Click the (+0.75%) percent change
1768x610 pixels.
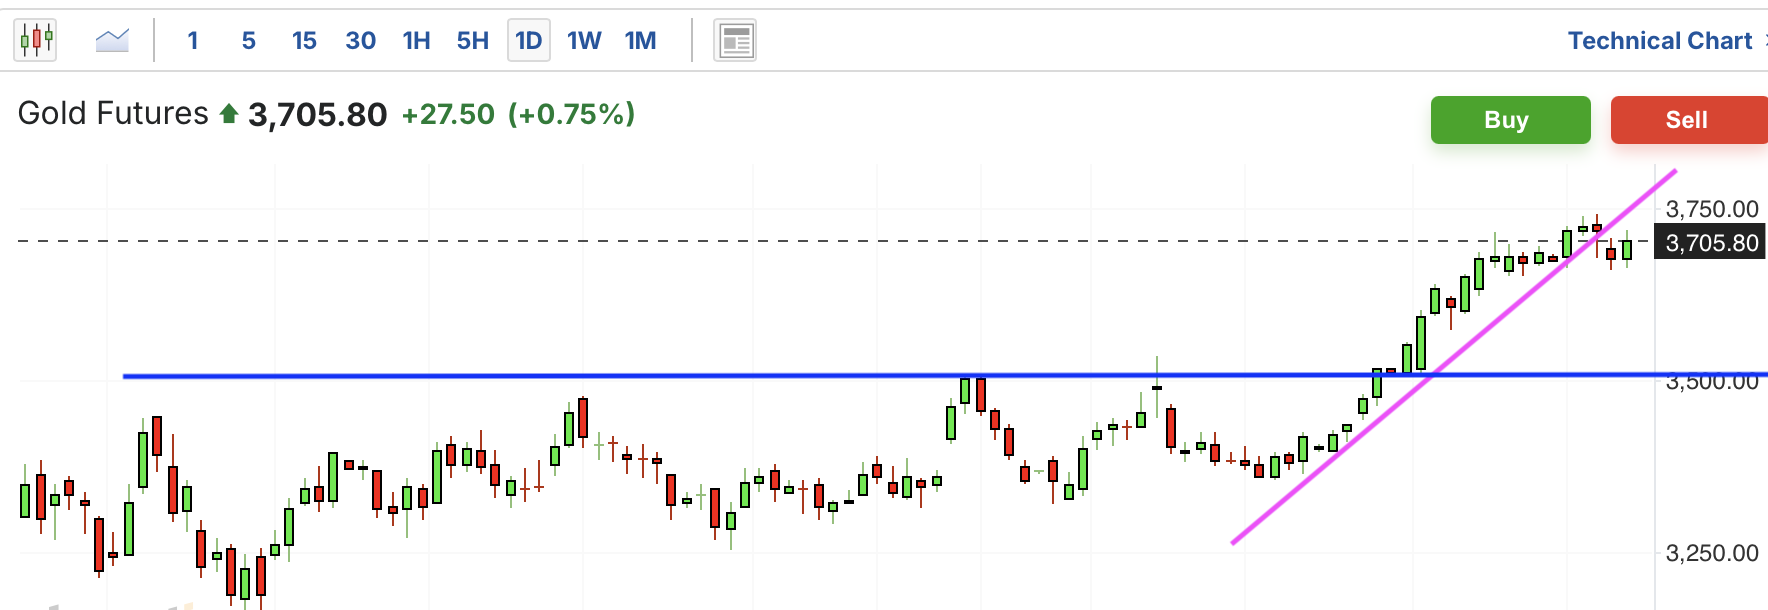pos(571,114)
